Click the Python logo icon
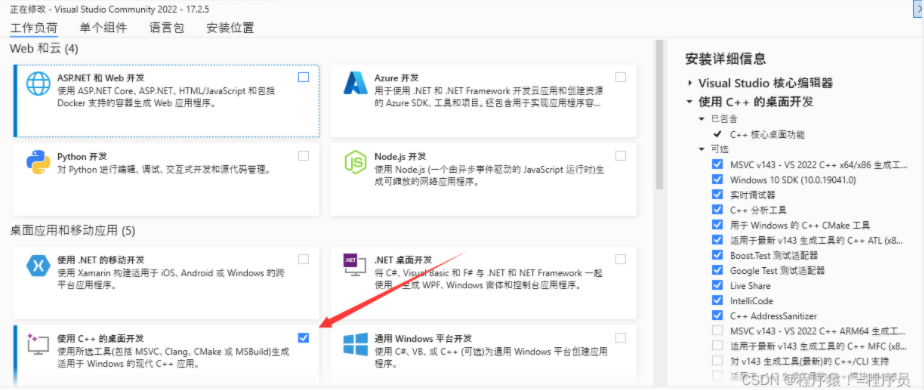 (38, 162)
